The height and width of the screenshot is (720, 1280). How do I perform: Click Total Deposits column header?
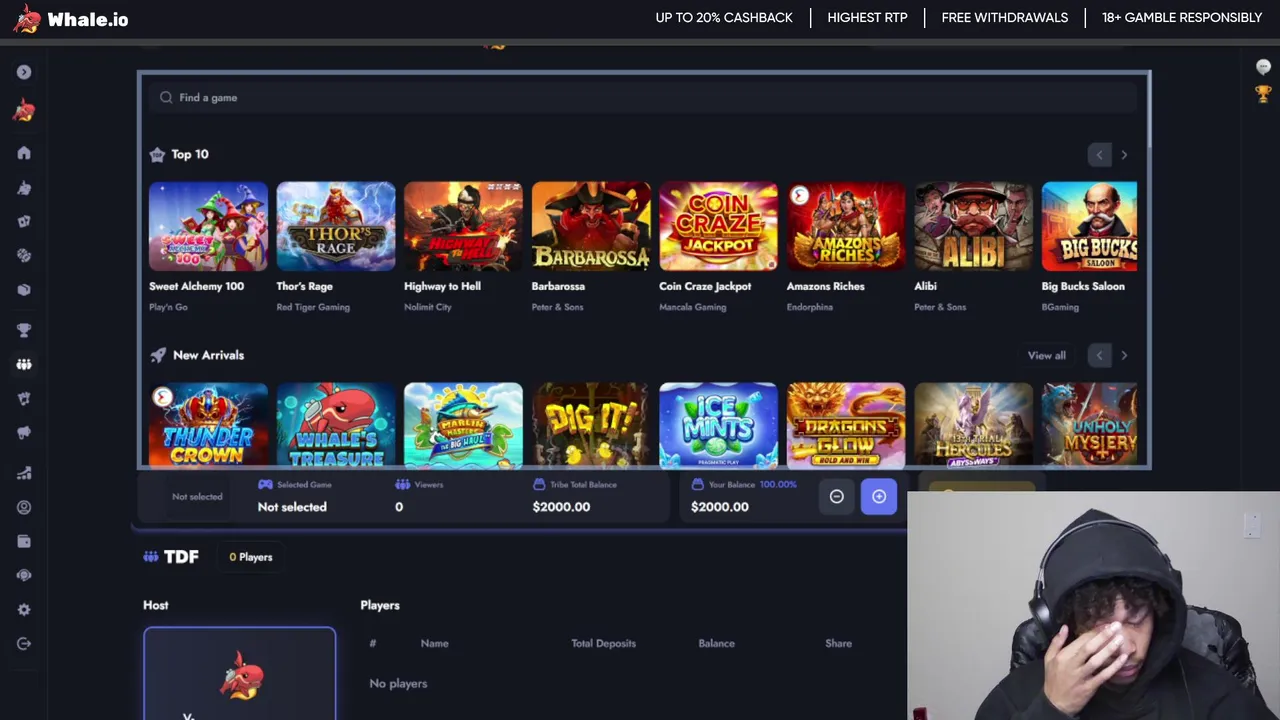pyautogui.click(x=603, y=643)
